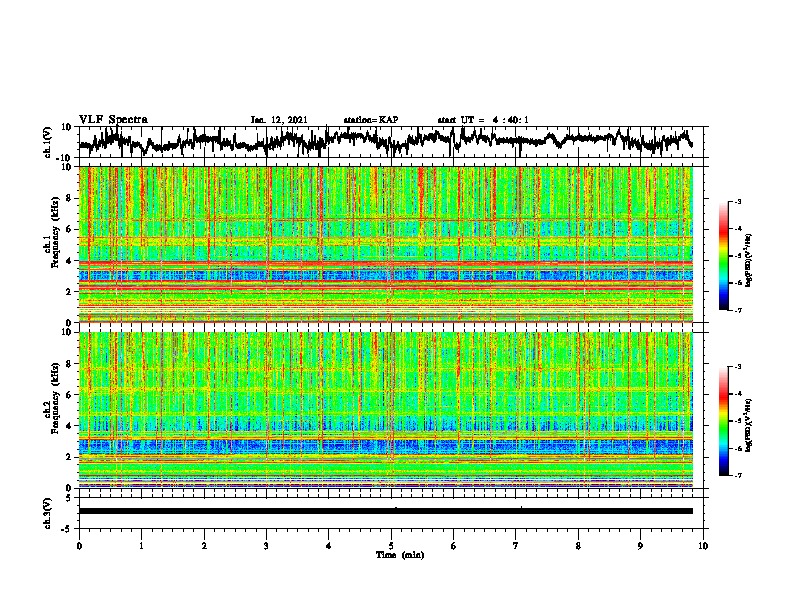The width and height of the screenshot is (792, 612).
Task: Click time axis tick label "1"
Action: click(141, 546)
